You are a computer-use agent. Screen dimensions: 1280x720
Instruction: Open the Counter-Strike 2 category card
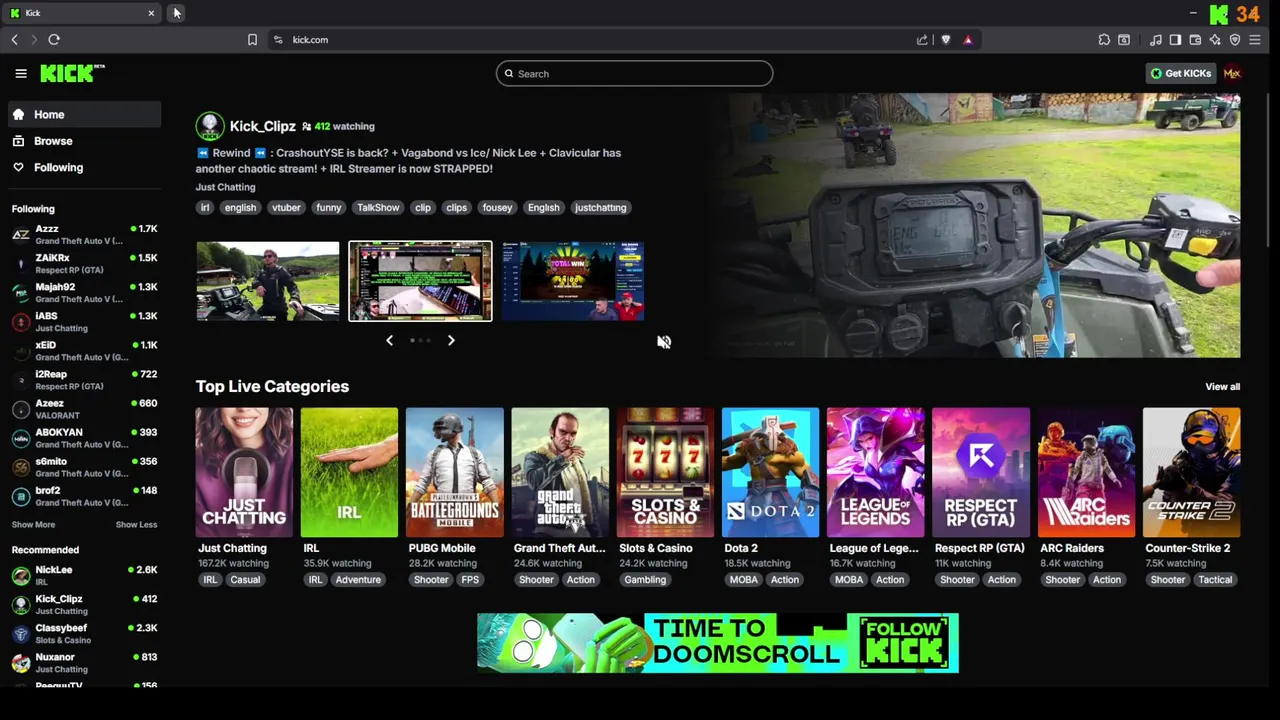pos(1191,472)
